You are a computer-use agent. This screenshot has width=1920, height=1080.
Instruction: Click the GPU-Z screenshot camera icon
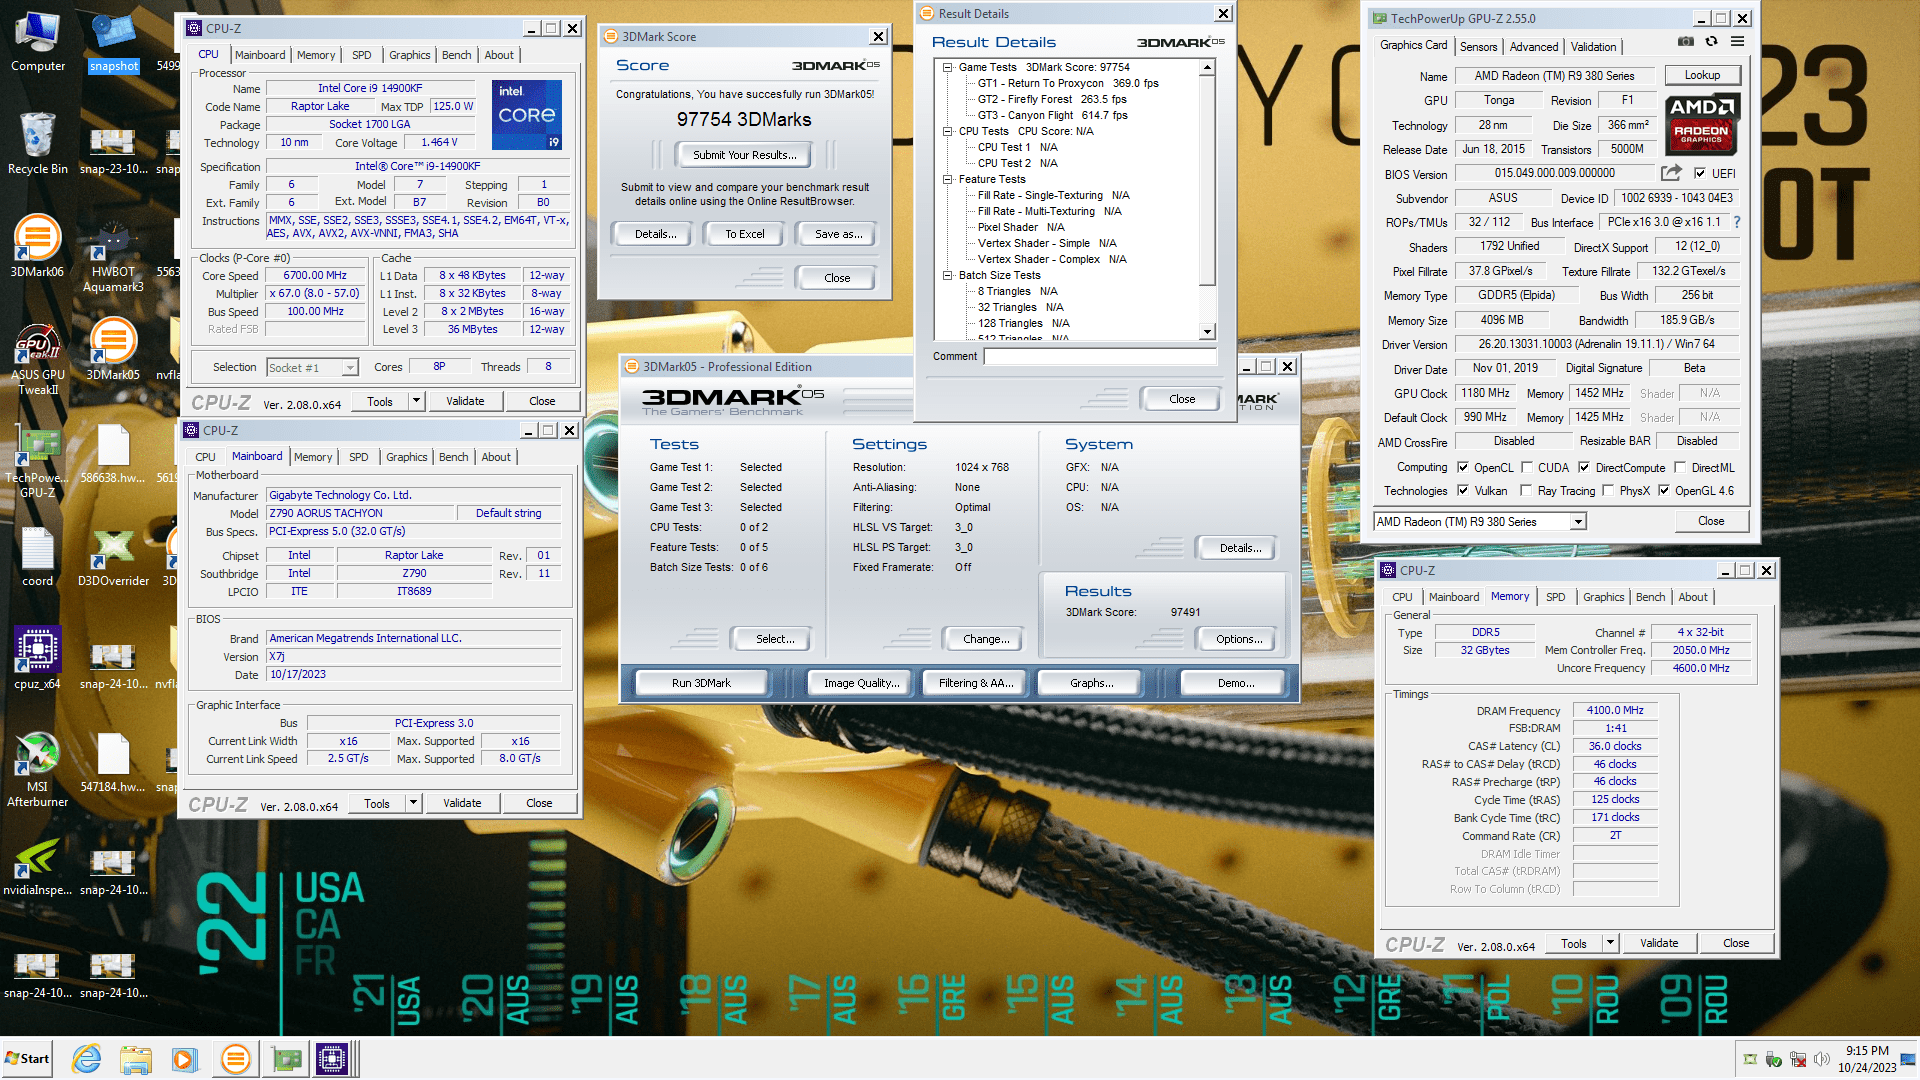(x=1686, y=42)
